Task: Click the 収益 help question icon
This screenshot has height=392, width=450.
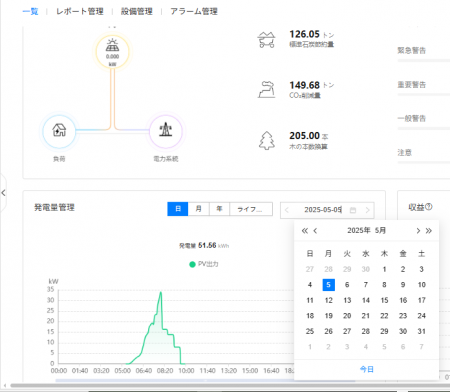Action: coord(429,207)
